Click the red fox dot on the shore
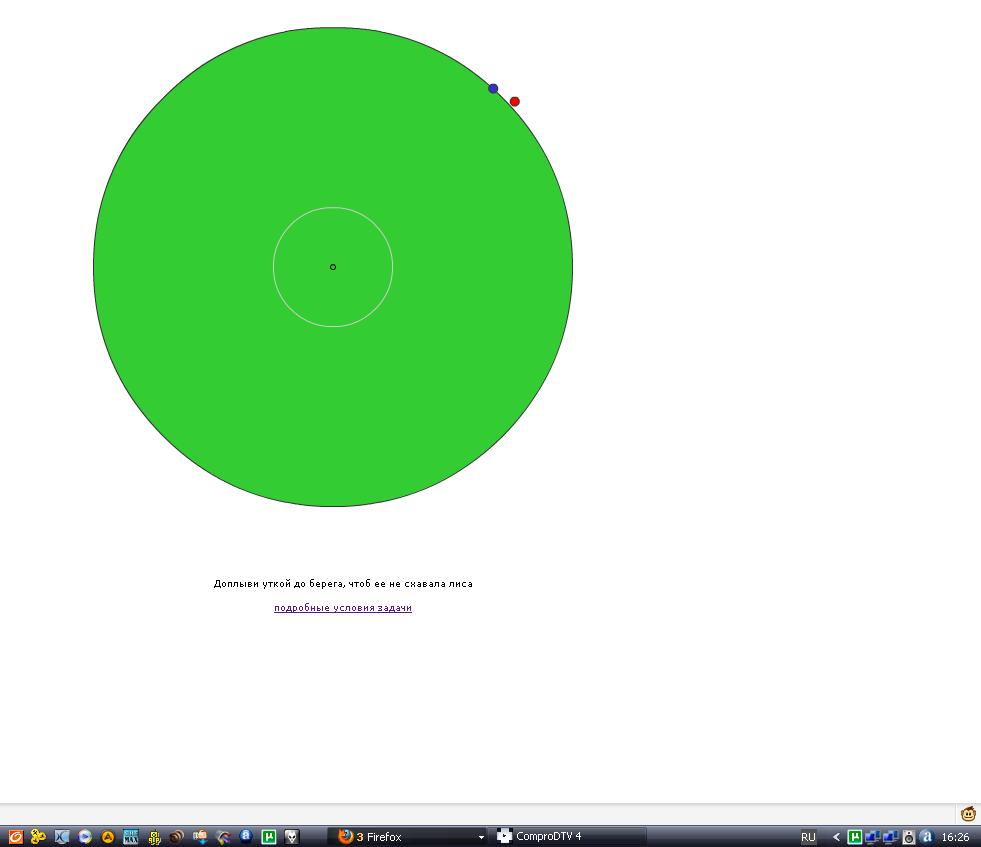 pyautogui.click(x=515, y=101)
